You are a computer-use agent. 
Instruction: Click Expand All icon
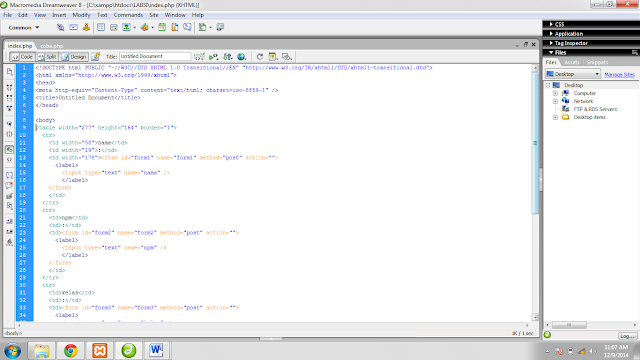point(9,109)
